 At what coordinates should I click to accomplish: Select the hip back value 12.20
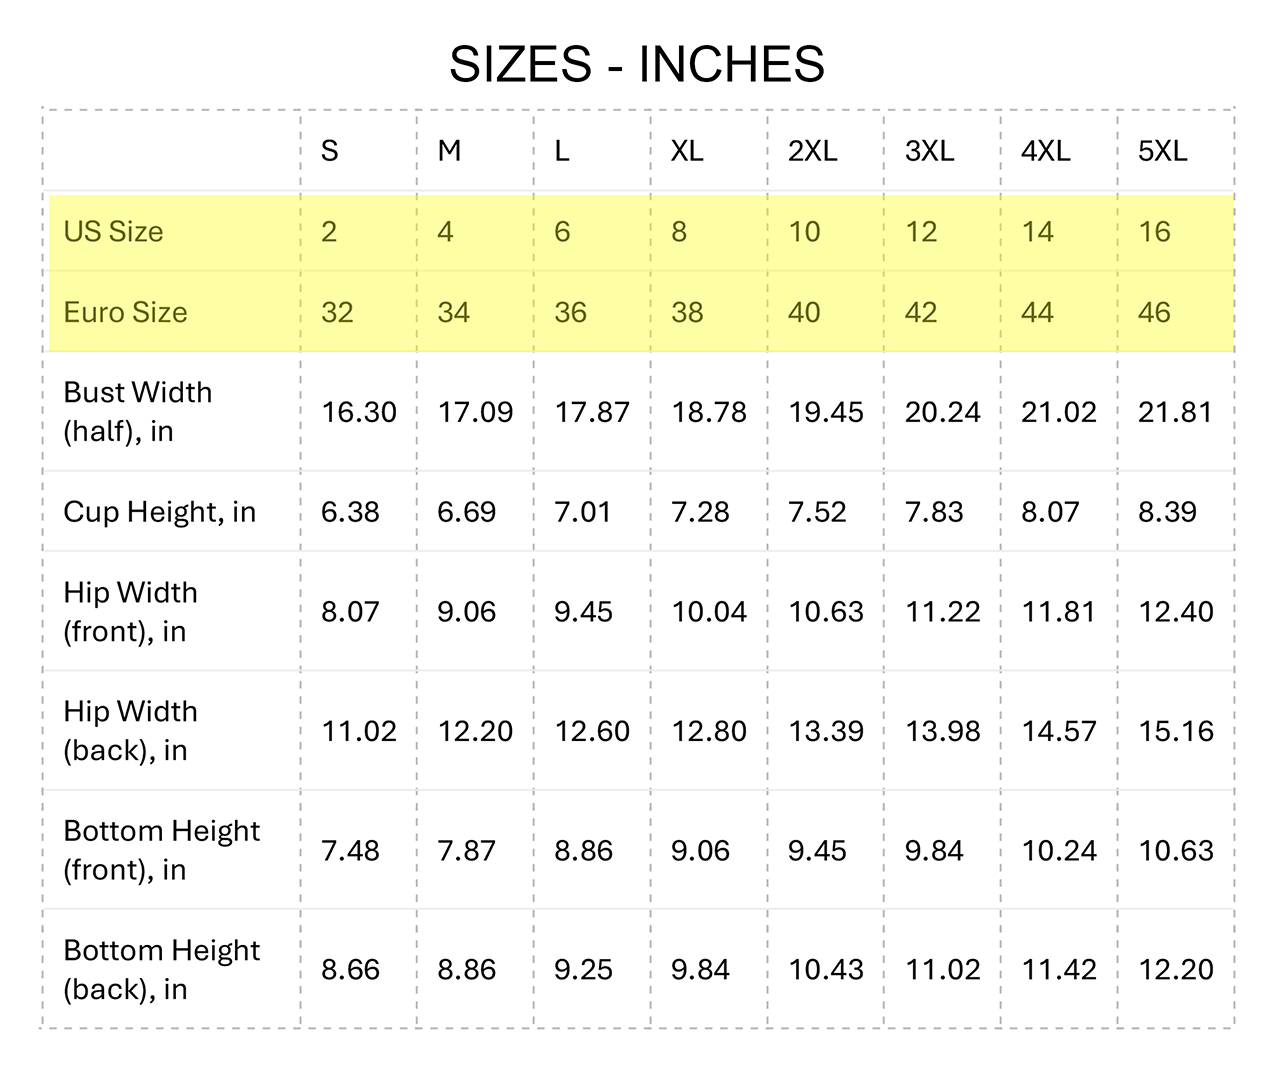tap(475, 731)
